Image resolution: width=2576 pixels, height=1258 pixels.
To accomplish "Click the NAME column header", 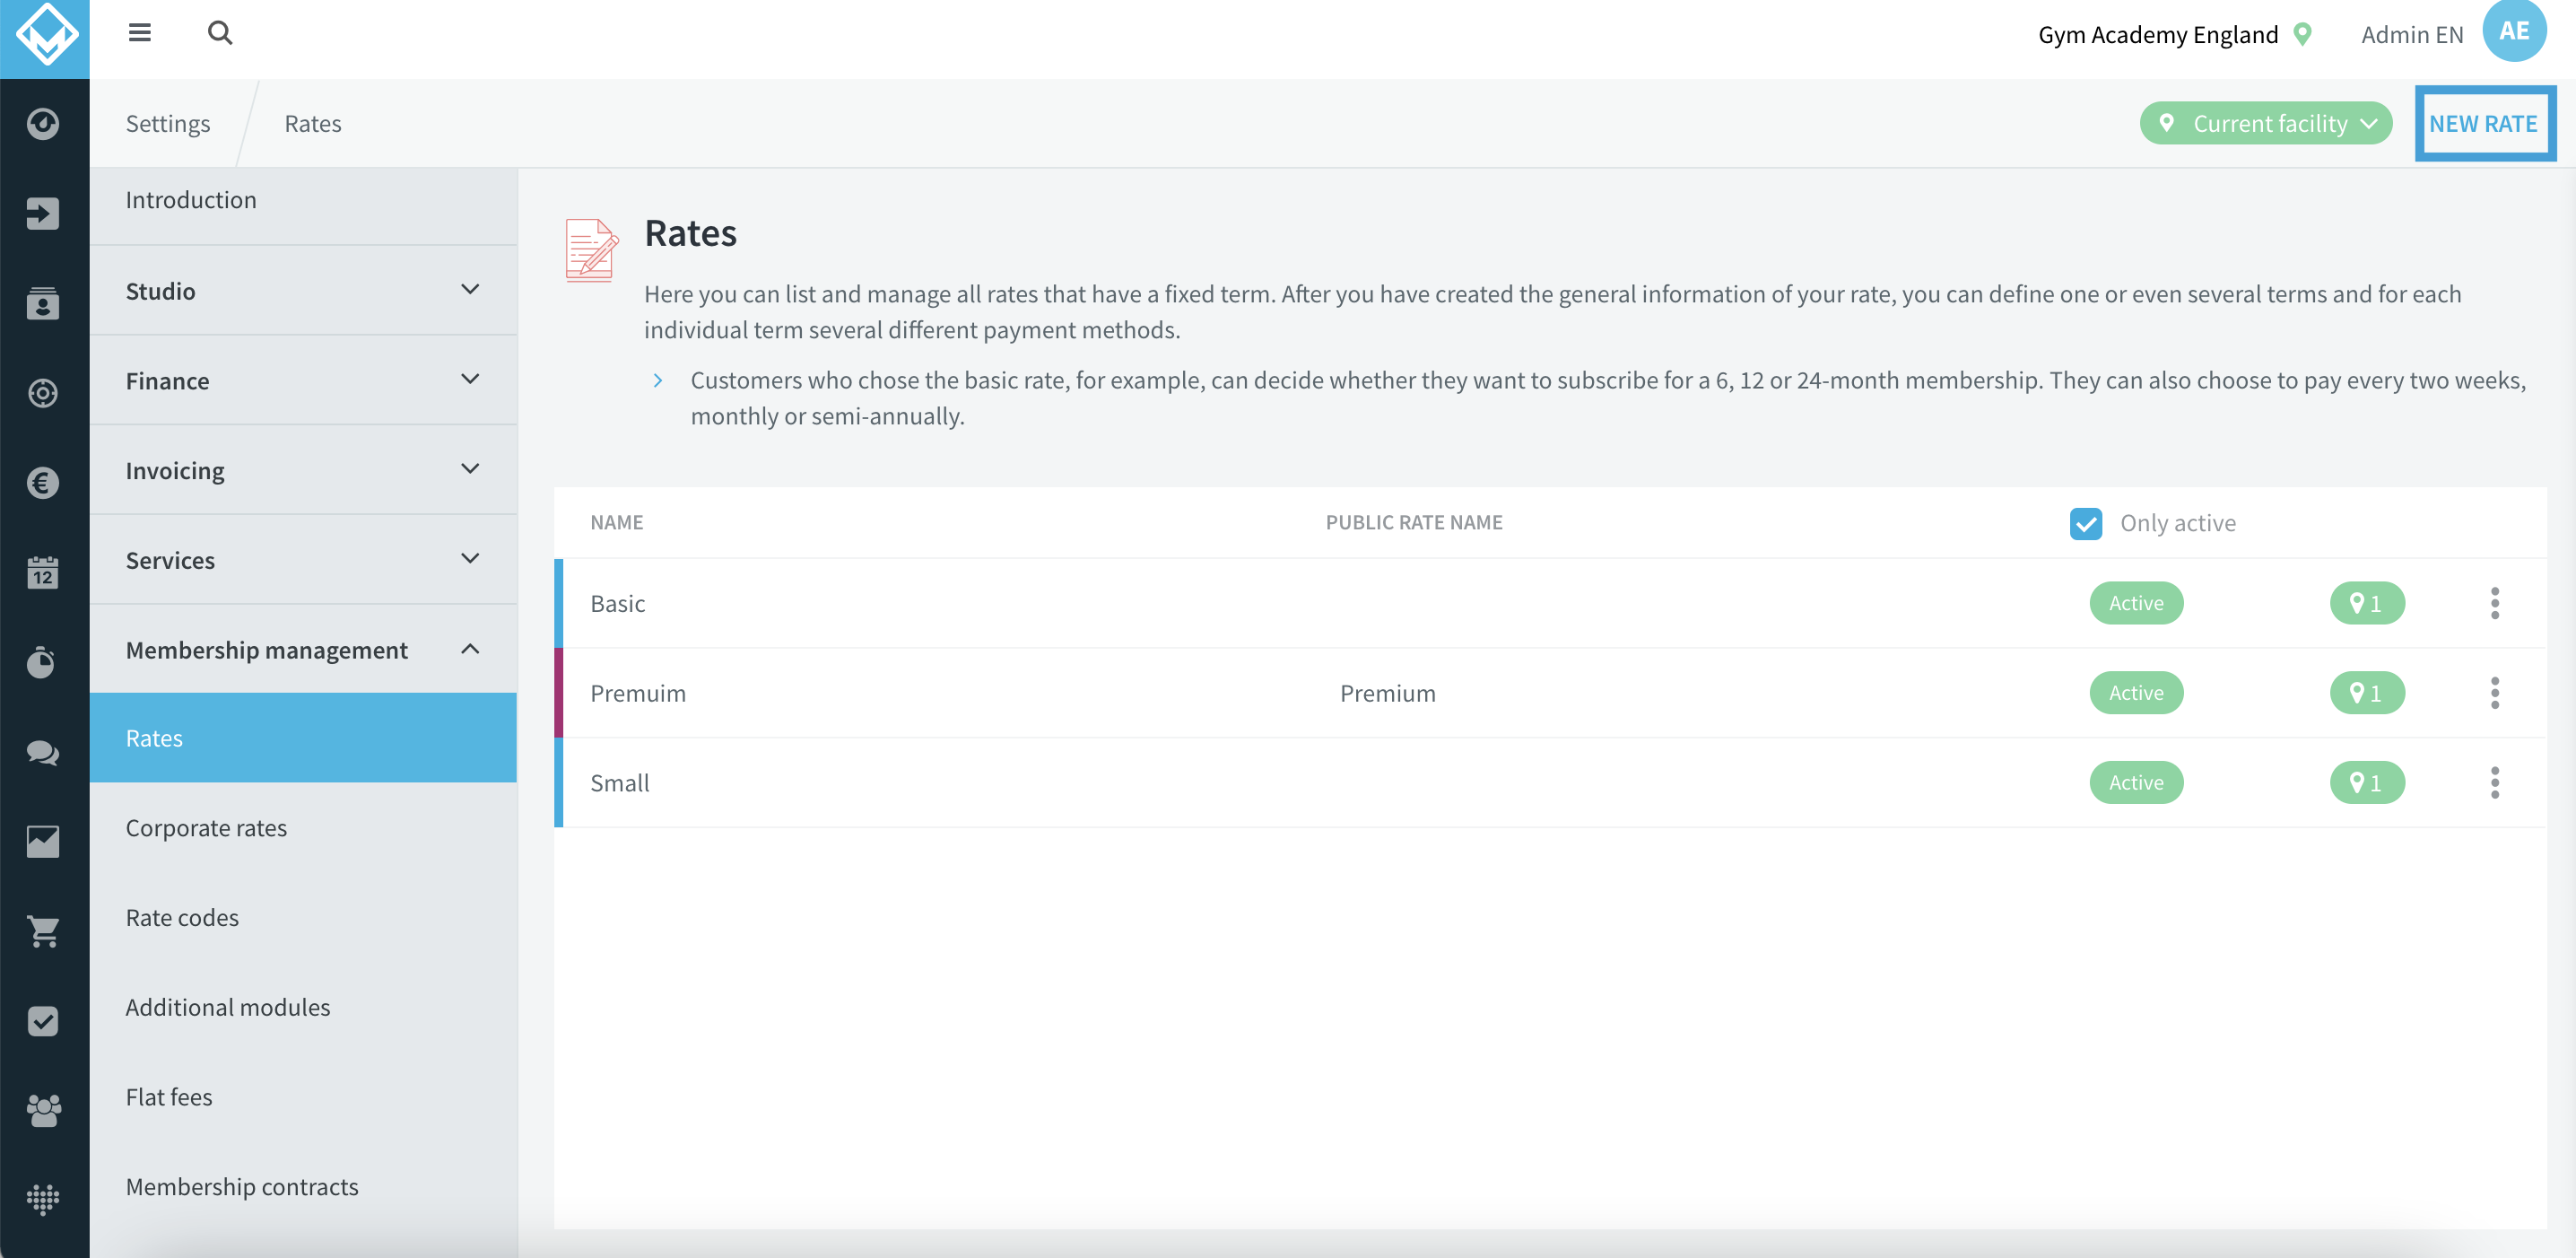I will click(616, 522).
